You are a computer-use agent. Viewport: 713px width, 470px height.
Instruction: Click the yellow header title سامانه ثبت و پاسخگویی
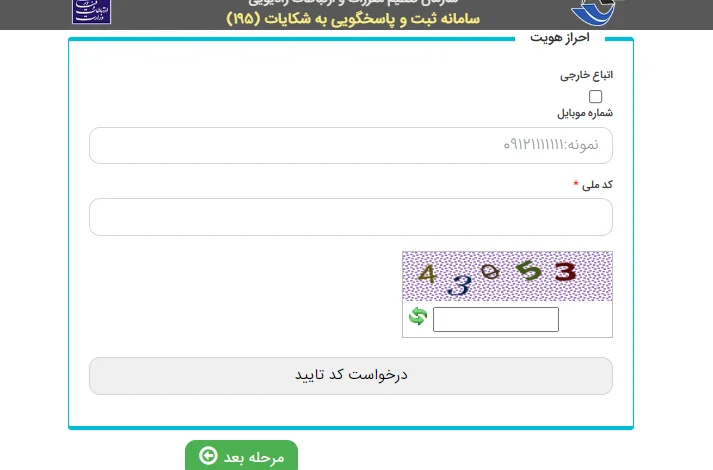[353, 19]
